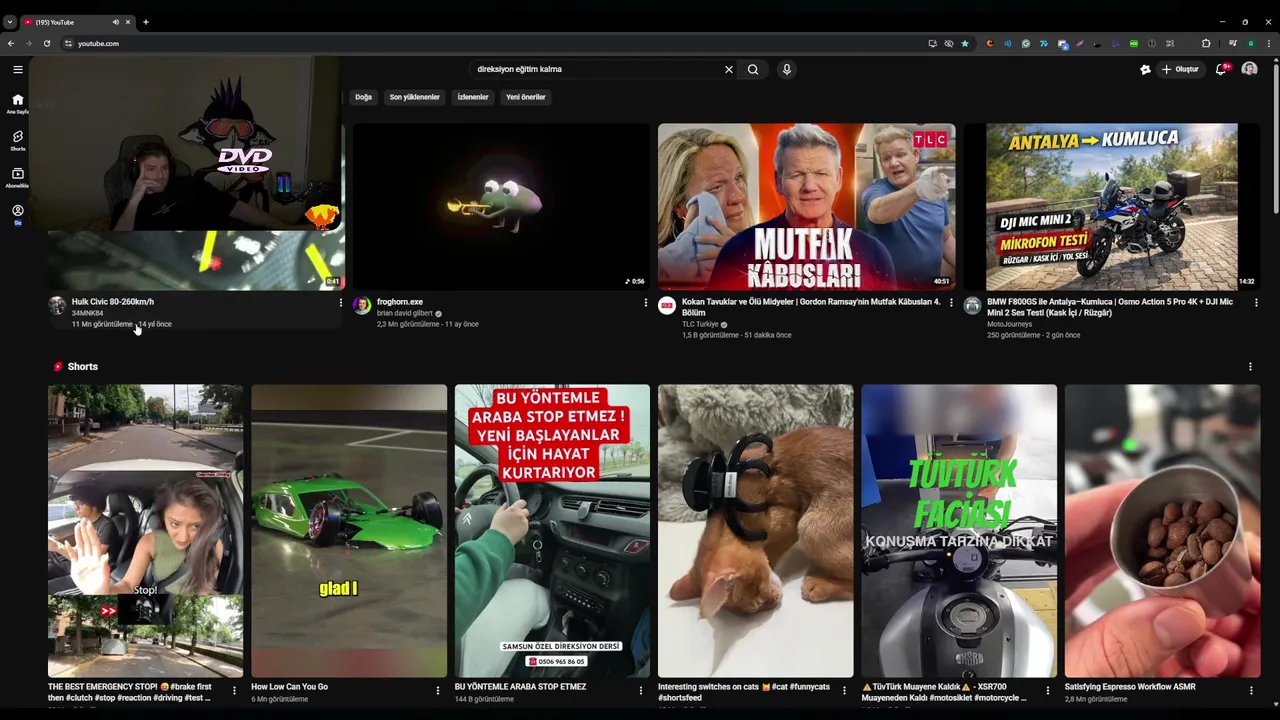Play the Mutfak Kabusları video thumbnail
Screen dimensions: 1280x720
tap(806, 207)
